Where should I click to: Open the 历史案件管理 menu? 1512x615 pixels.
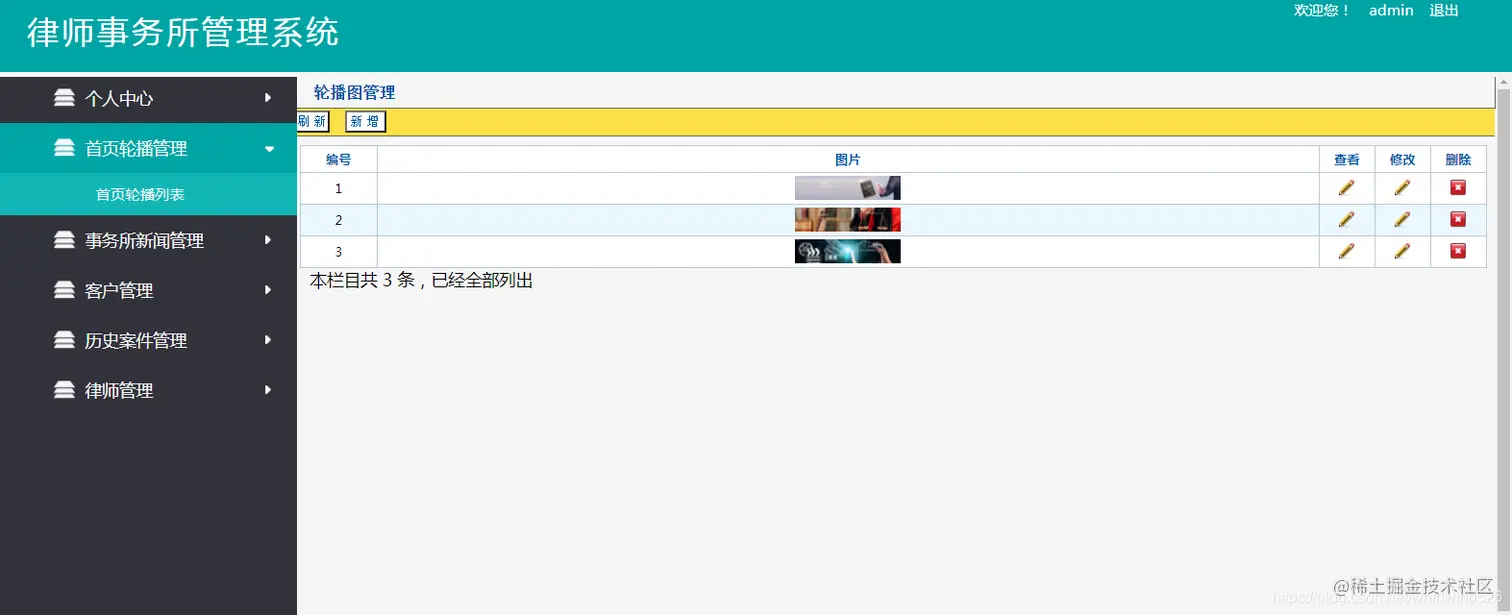click(148, 340)
